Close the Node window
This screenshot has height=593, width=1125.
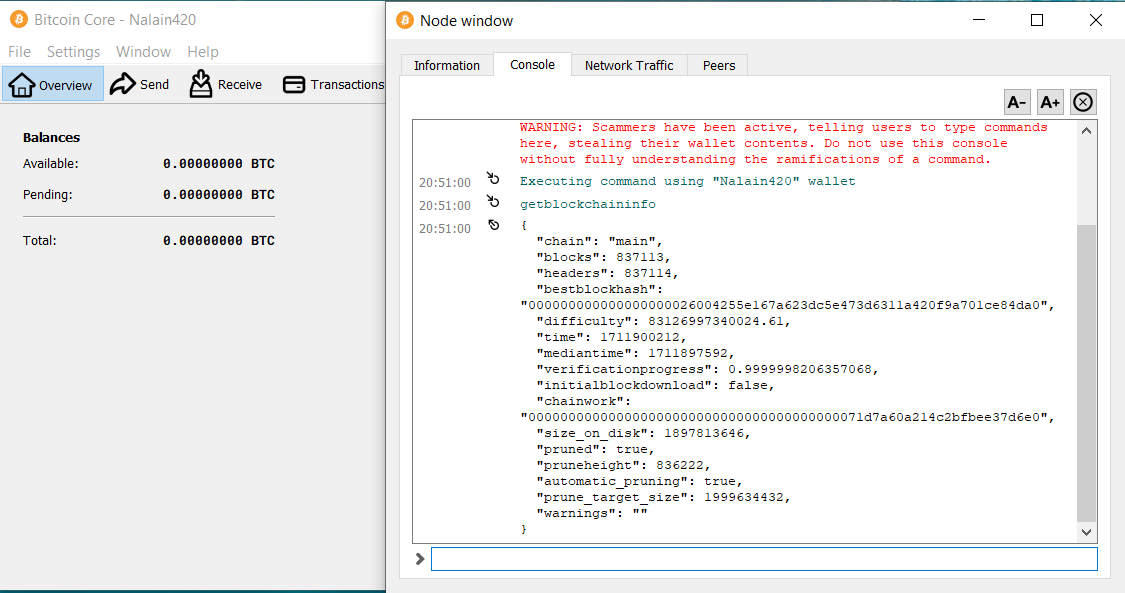(1096, 20)
